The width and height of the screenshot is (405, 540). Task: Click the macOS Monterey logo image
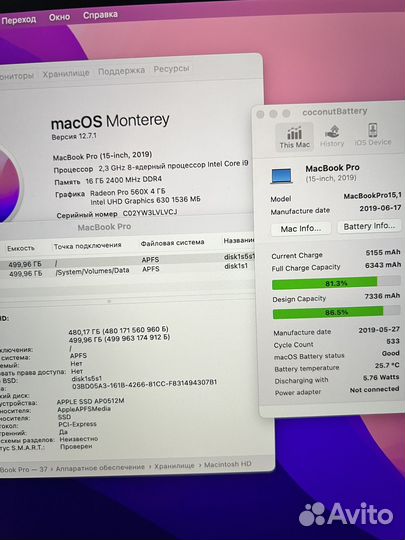click(10, 185)
